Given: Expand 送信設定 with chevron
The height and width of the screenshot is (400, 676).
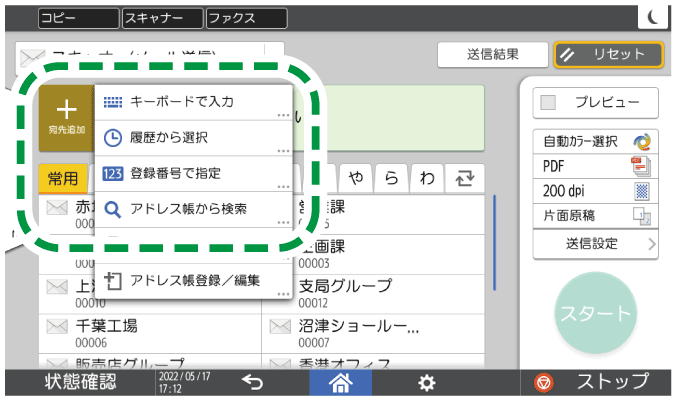Looking at the screenshot, I should [x=595, y=244].
